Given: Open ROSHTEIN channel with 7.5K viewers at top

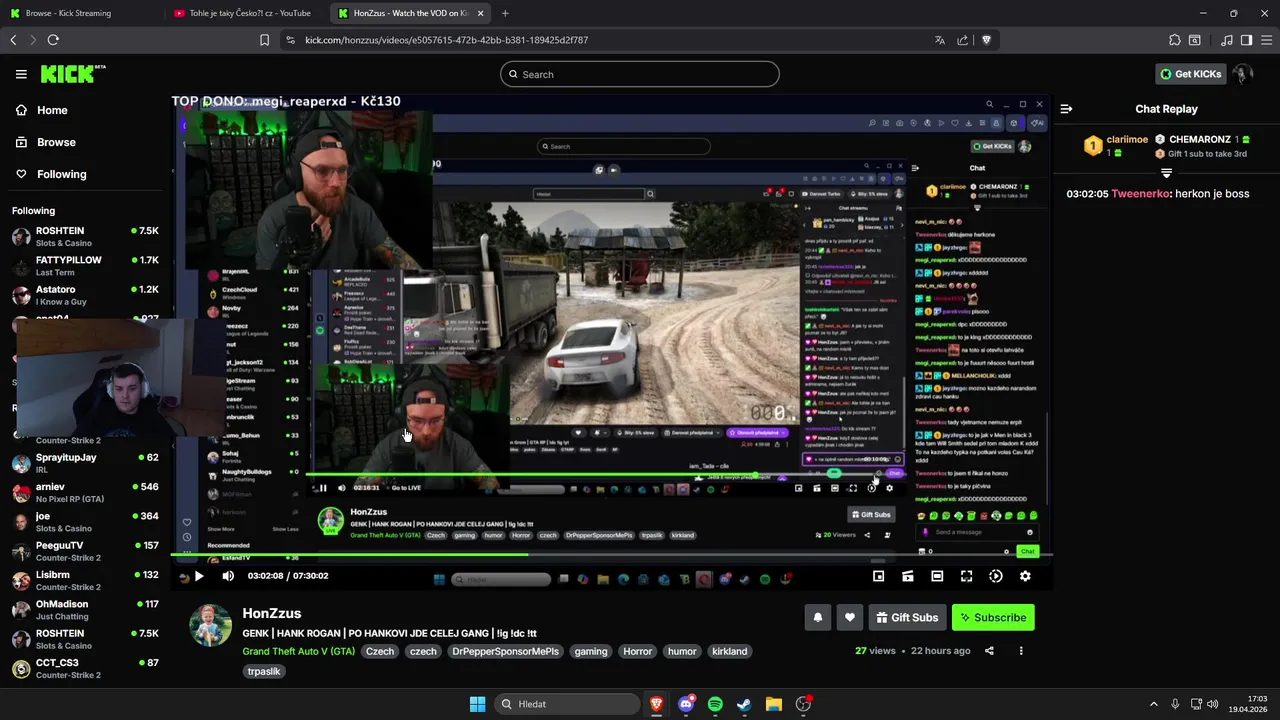Looking at the screenshot, I should (85, 237).
